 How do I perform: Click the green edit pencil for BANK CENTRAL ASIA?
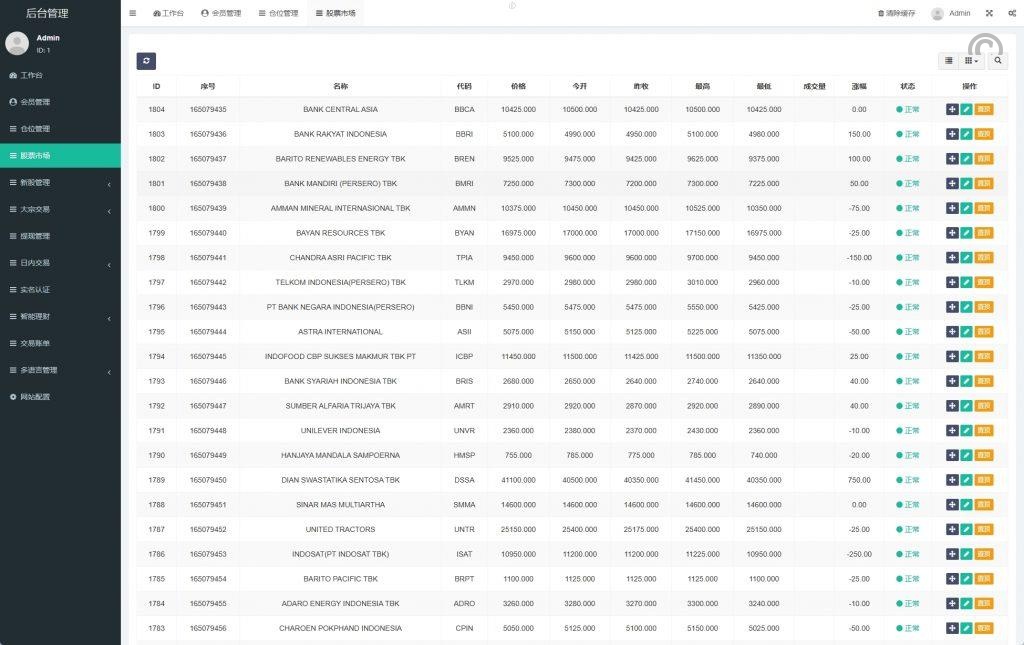[x=966, y=110]
